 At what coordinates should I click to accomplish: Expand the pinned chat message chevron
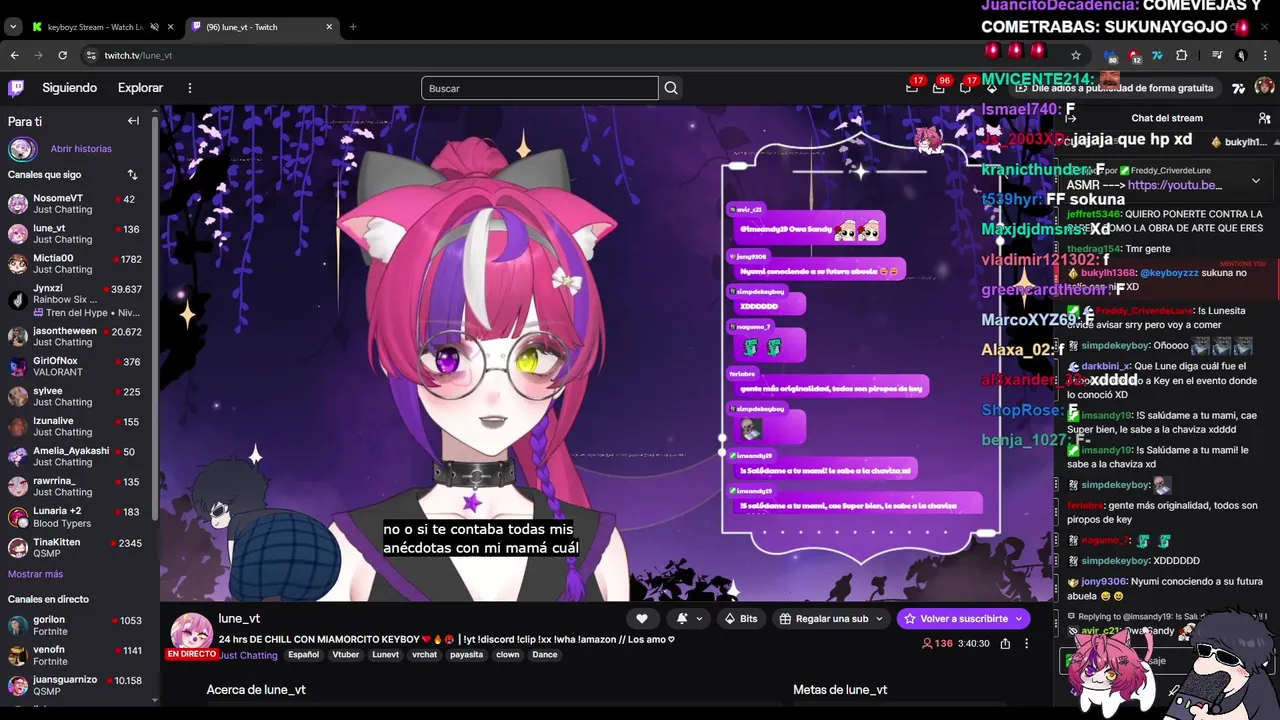point(1256,181)
